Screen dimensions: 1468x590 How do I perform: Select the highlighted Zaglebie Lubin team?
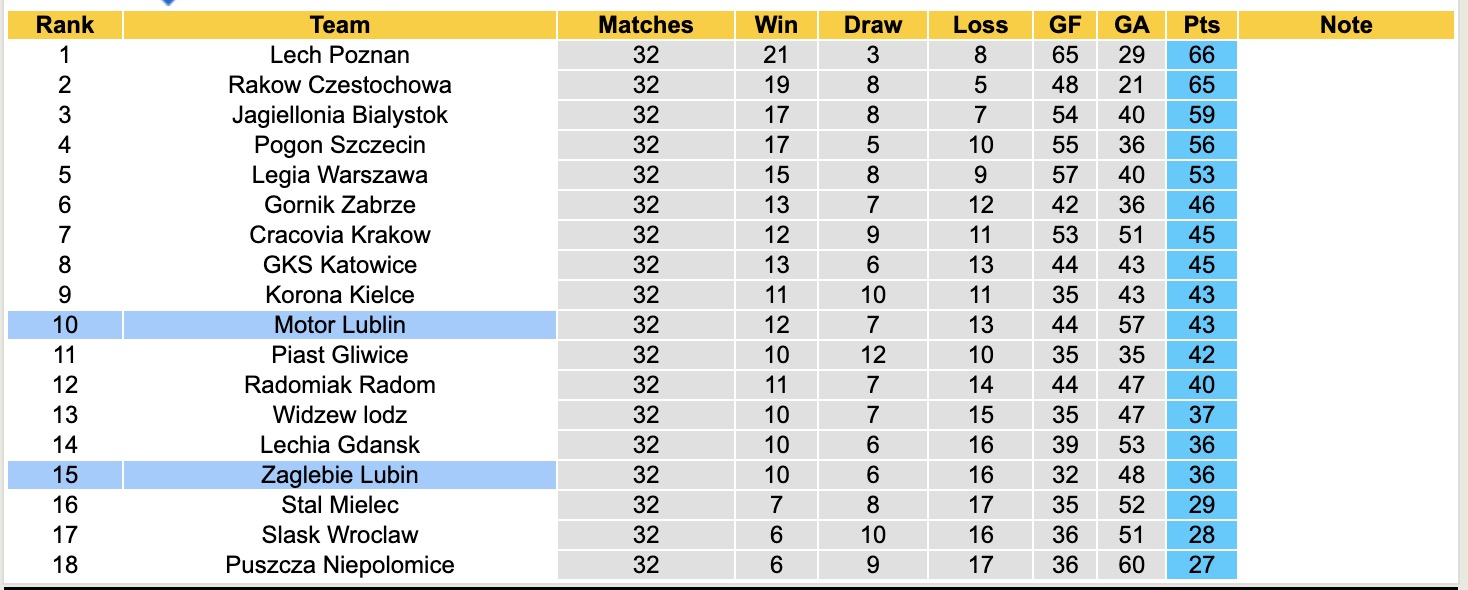[x=340, y=475]
